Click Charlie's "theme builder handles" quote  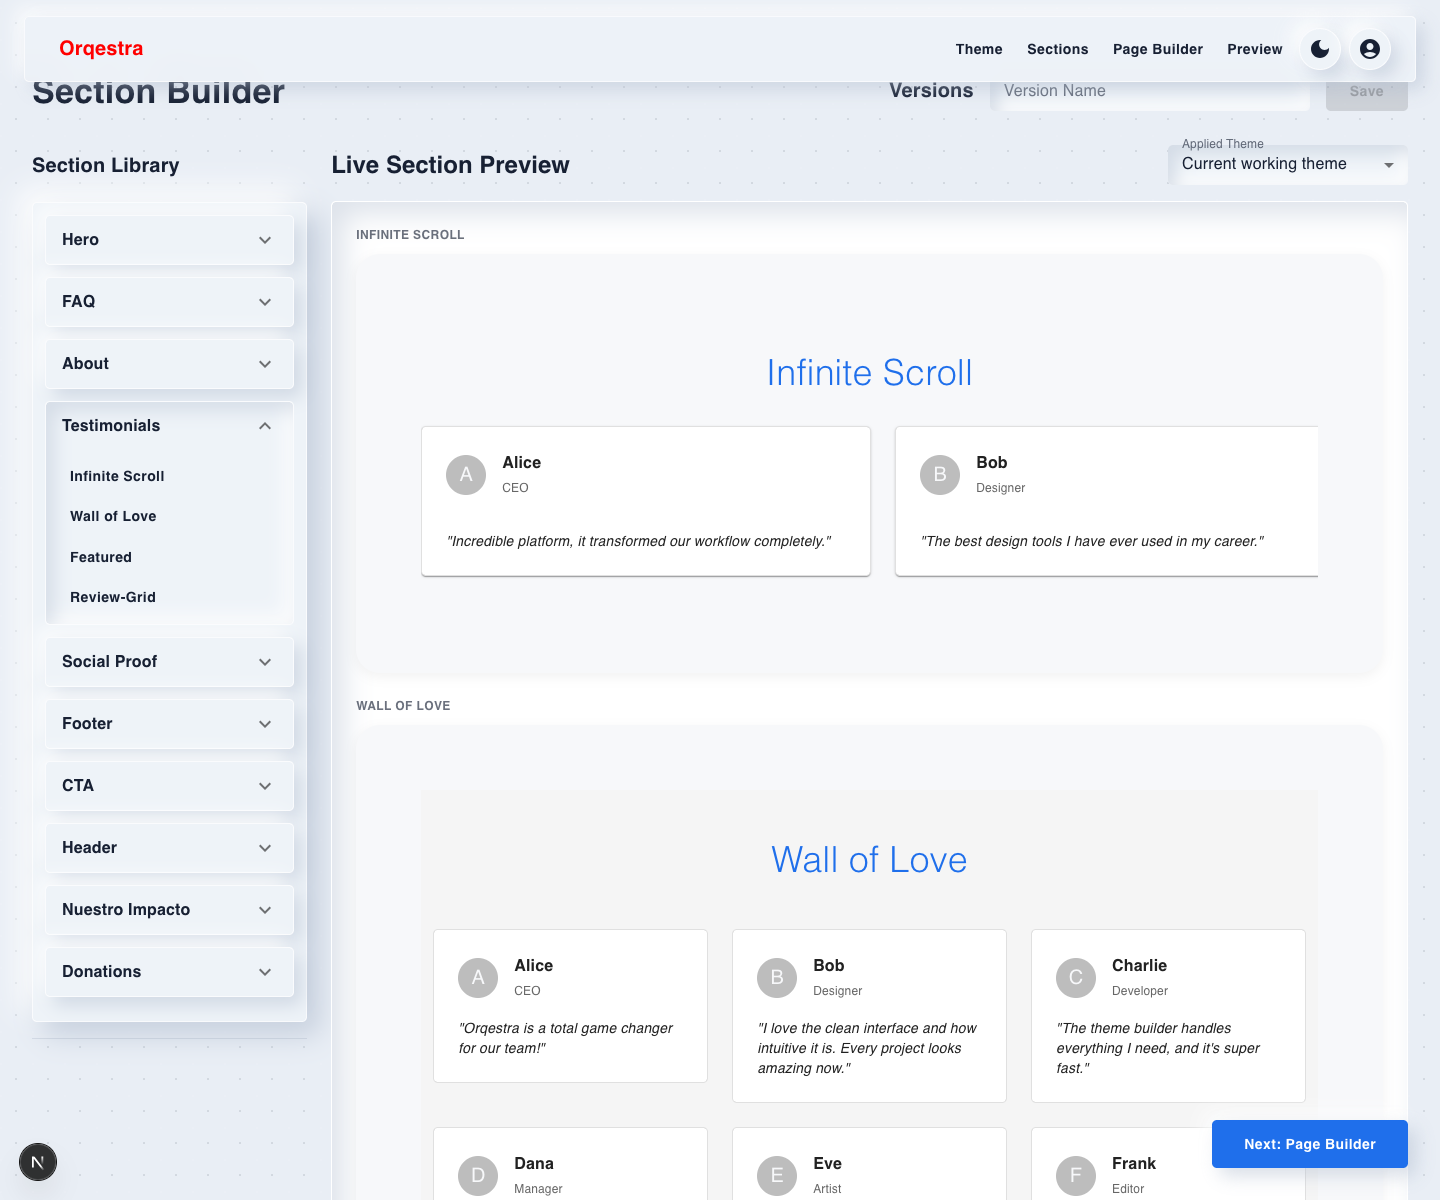1158,1048
